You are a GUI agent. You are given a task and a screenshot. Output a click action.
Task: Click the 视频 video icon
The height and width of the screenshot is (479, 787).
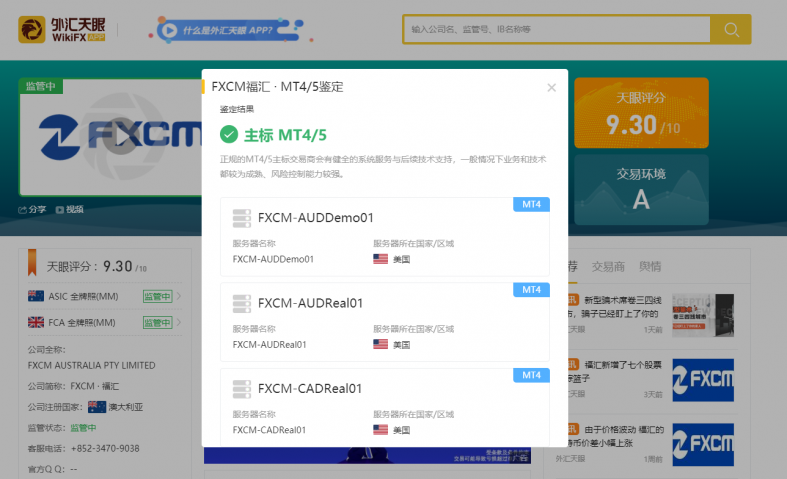tap(60, 210)
